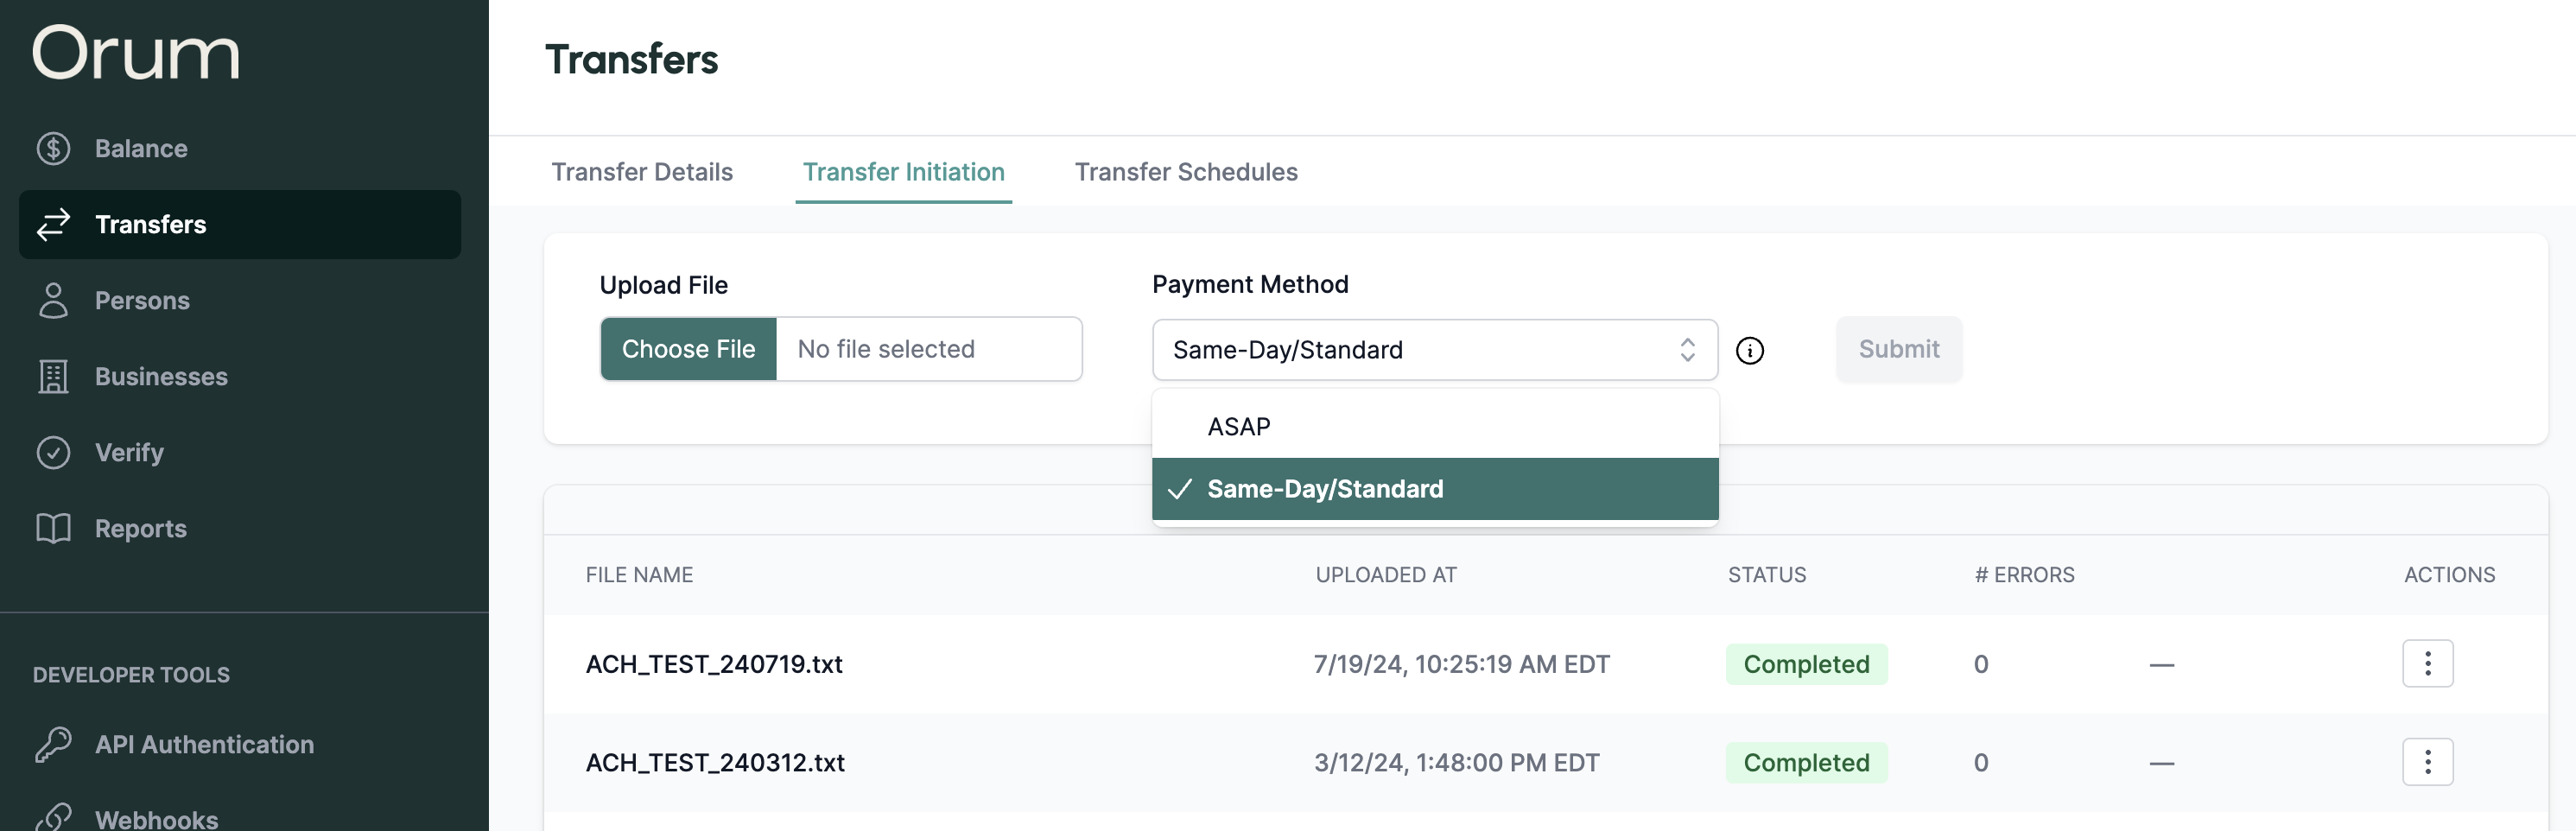The height and width of the screenshot is (831, 2576).
Task: Open actions menu for ACH_TEST_240719.txt
Action: (x=2427, y=663)
